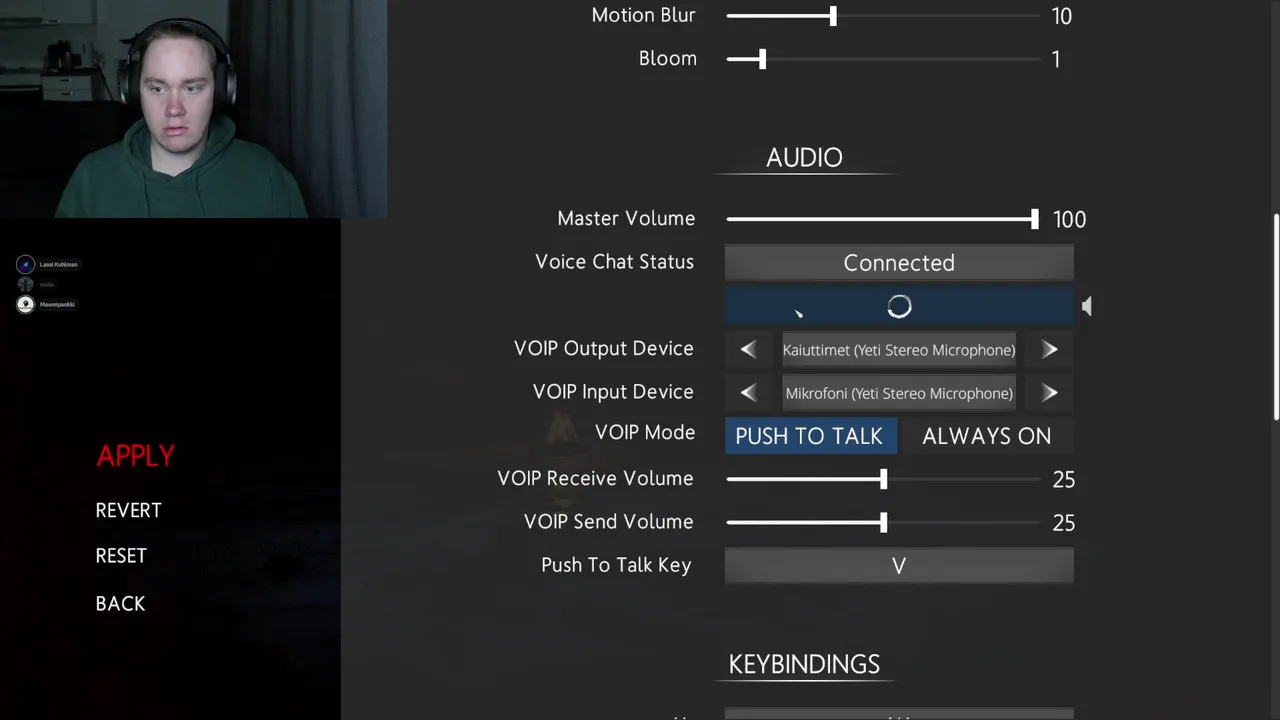Choose RESET in the left menu

(121, 556)
